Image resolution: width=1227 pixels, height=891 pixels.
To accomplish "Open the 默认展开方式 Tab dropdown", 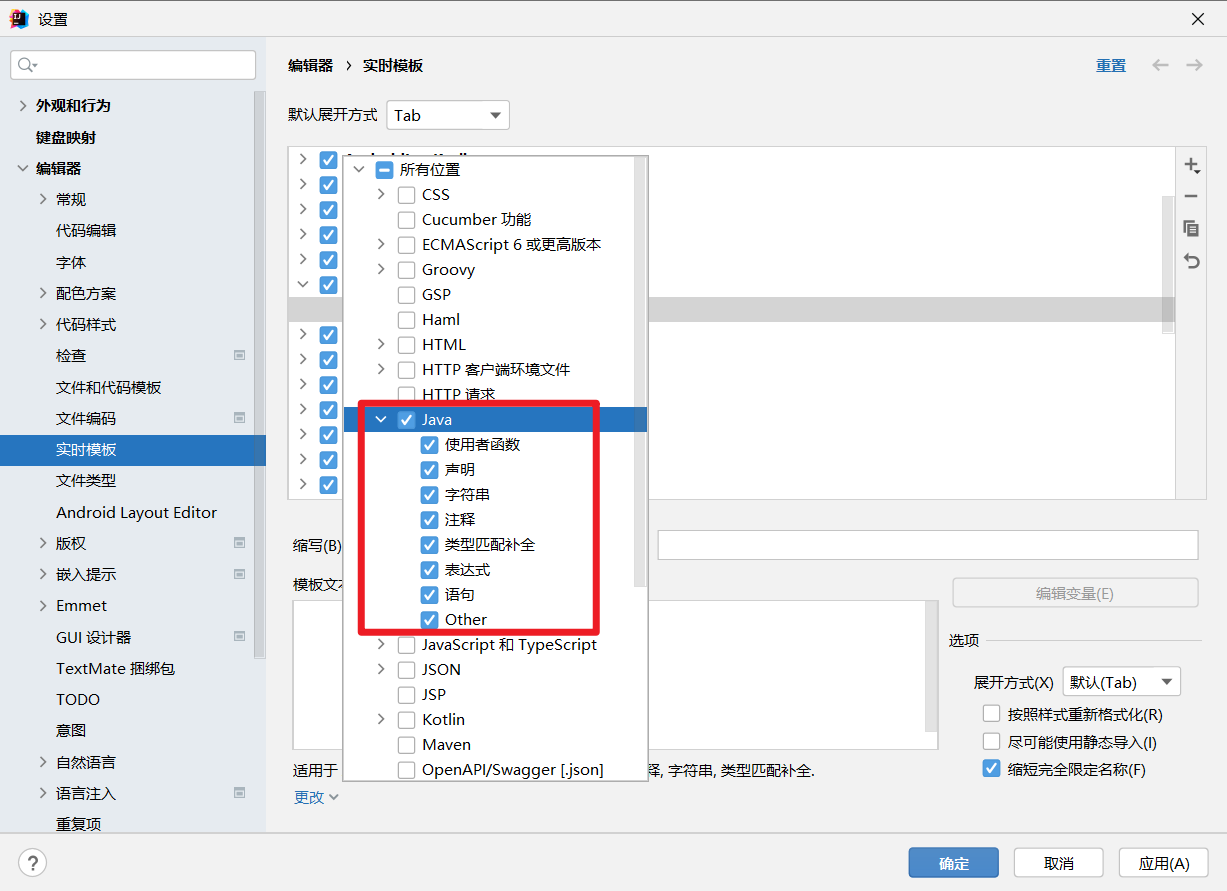I will 448,115.
